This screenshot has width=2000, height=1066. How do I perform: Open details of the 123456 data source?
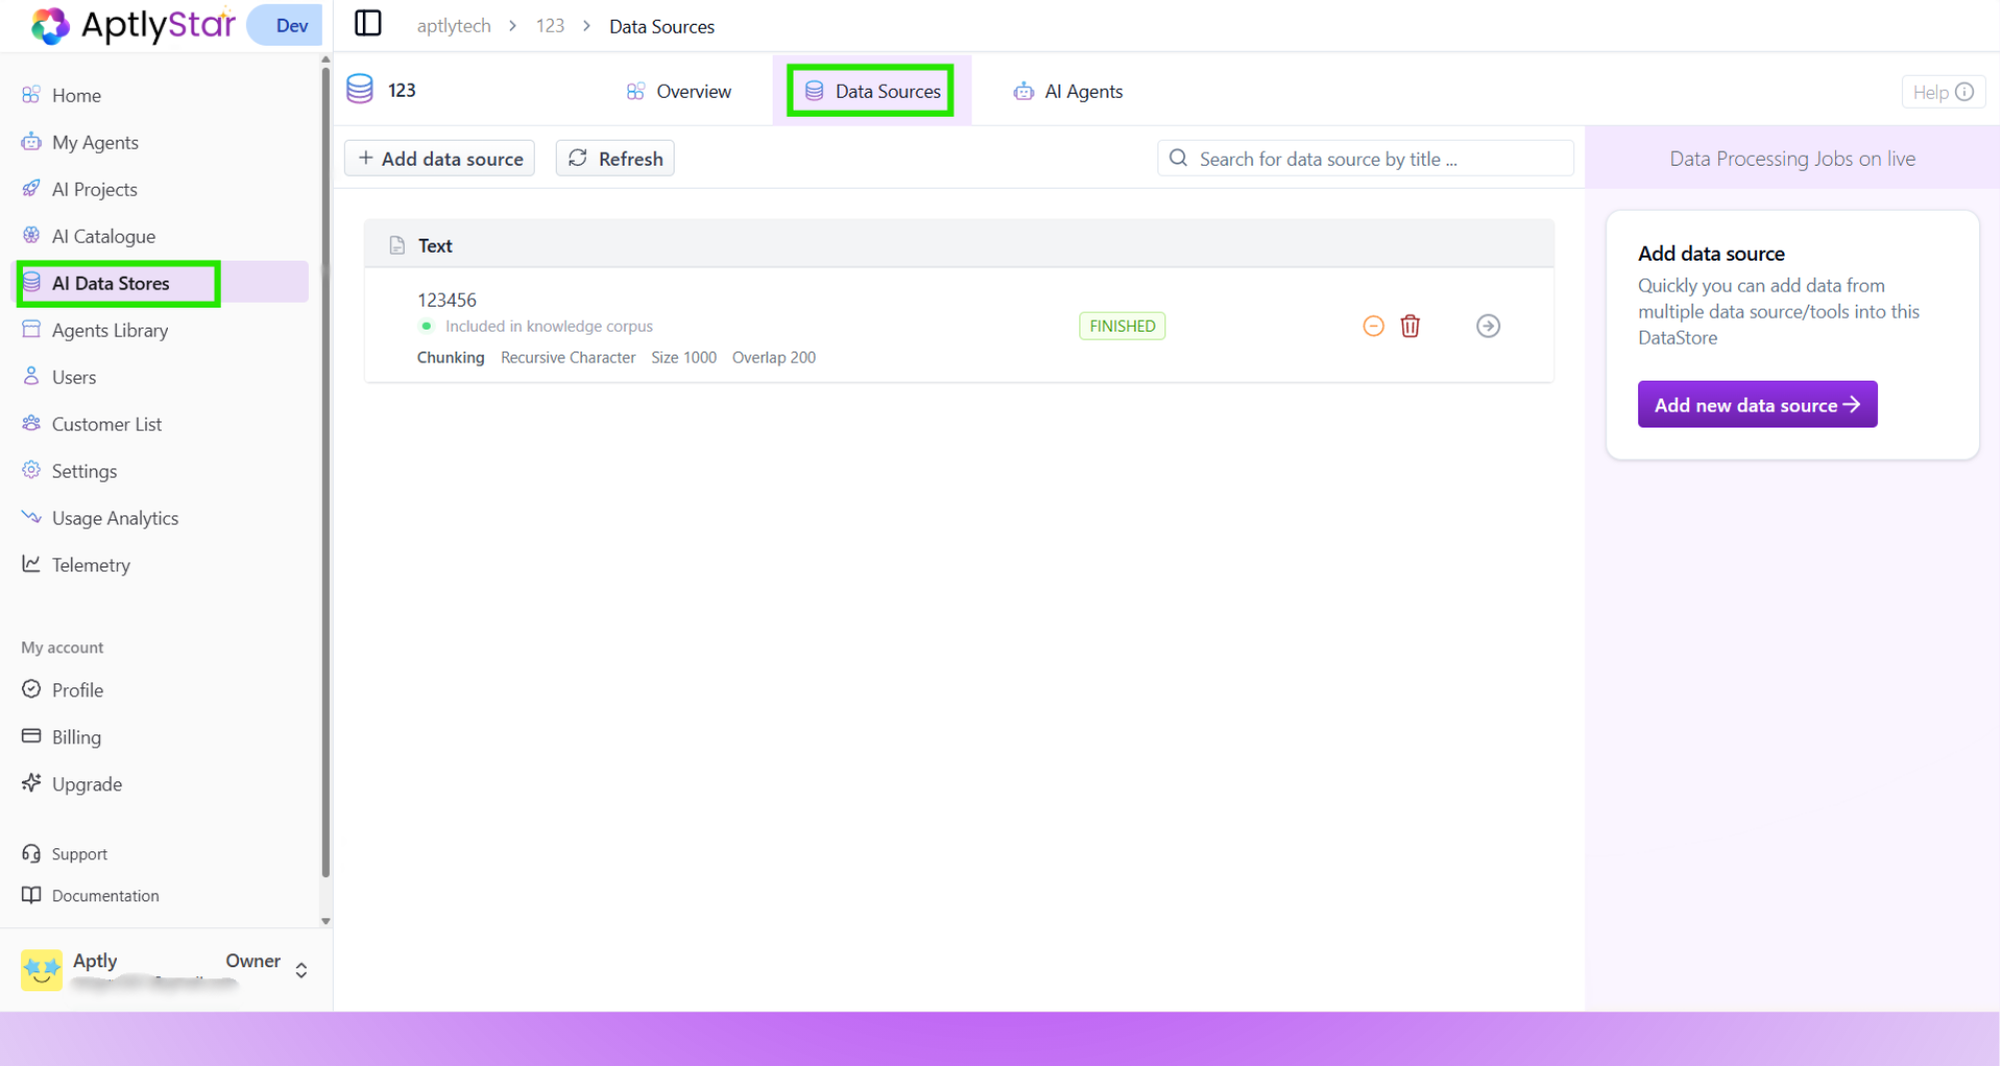pyautogui.click(x=1488, y=325)
